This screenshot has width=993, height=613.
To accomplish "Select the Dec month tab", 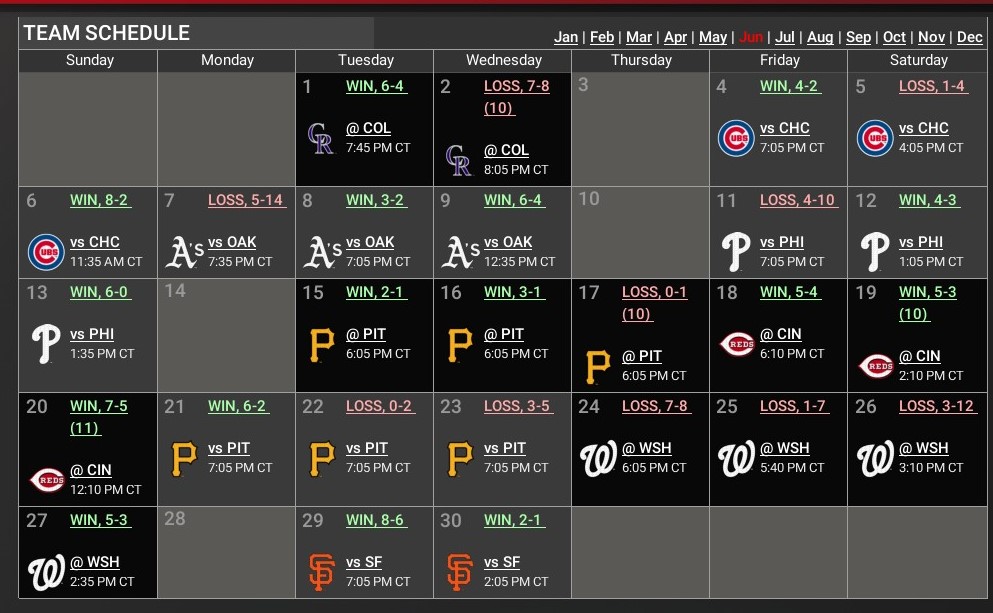I will coord(970,37).
